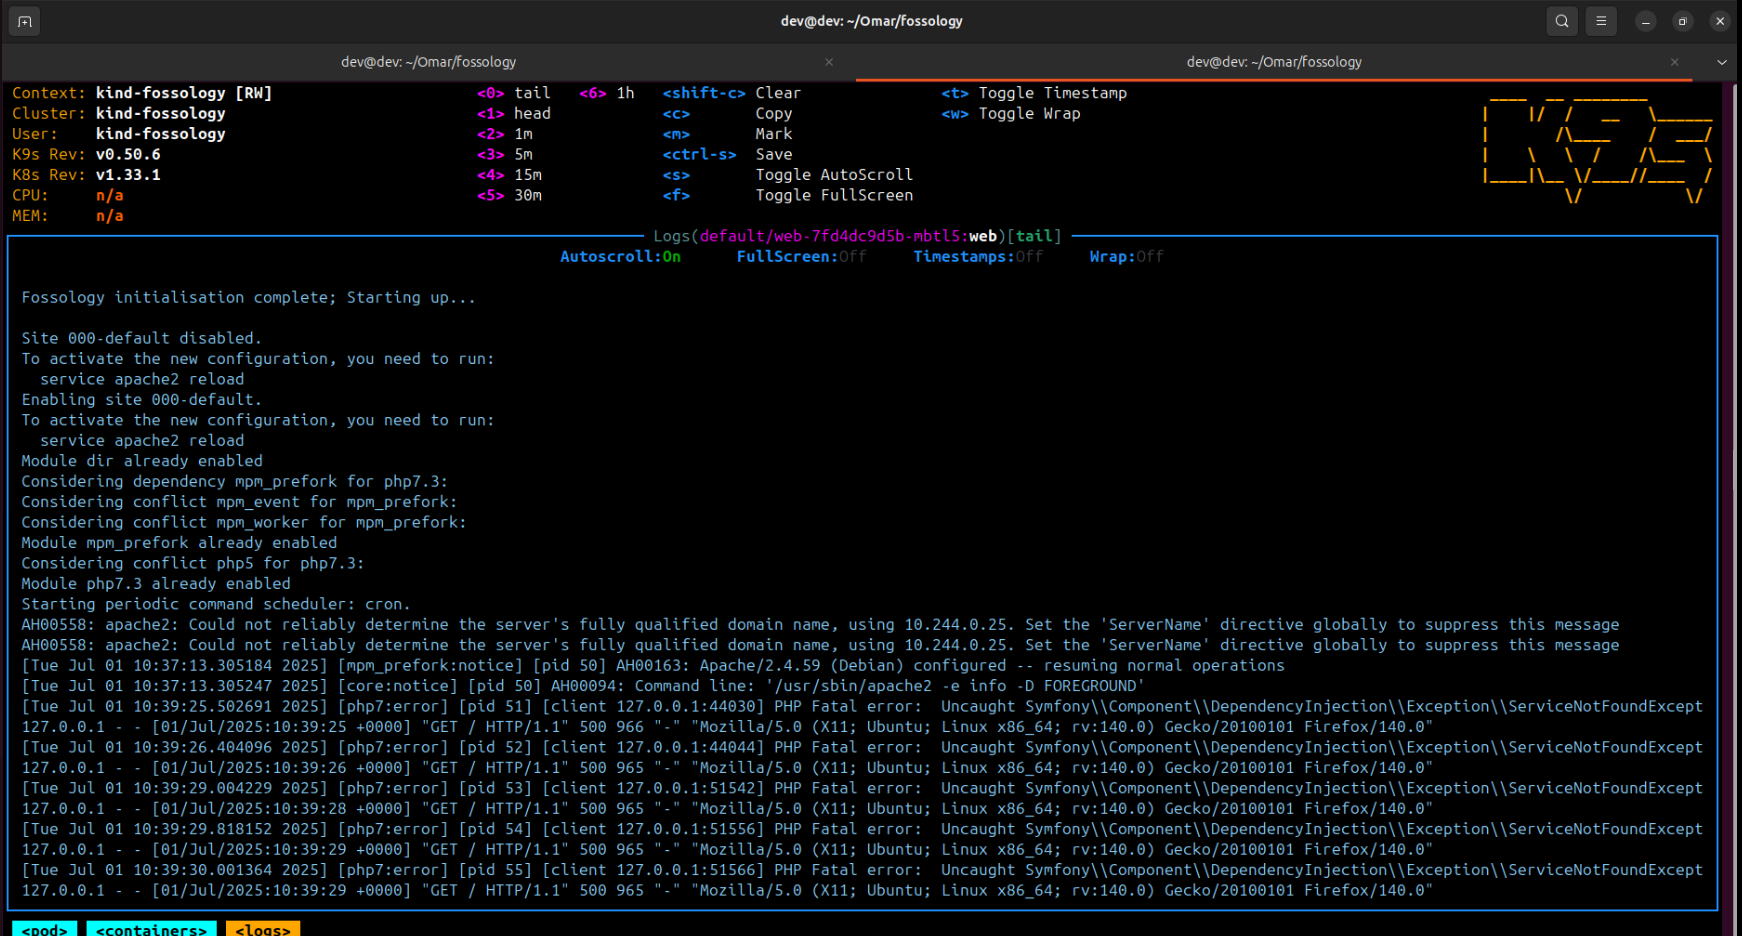Click the Toggle Timestamp hint
Image resolution: width=1742 pixels, height=936 pixels.
(1053, 93)
